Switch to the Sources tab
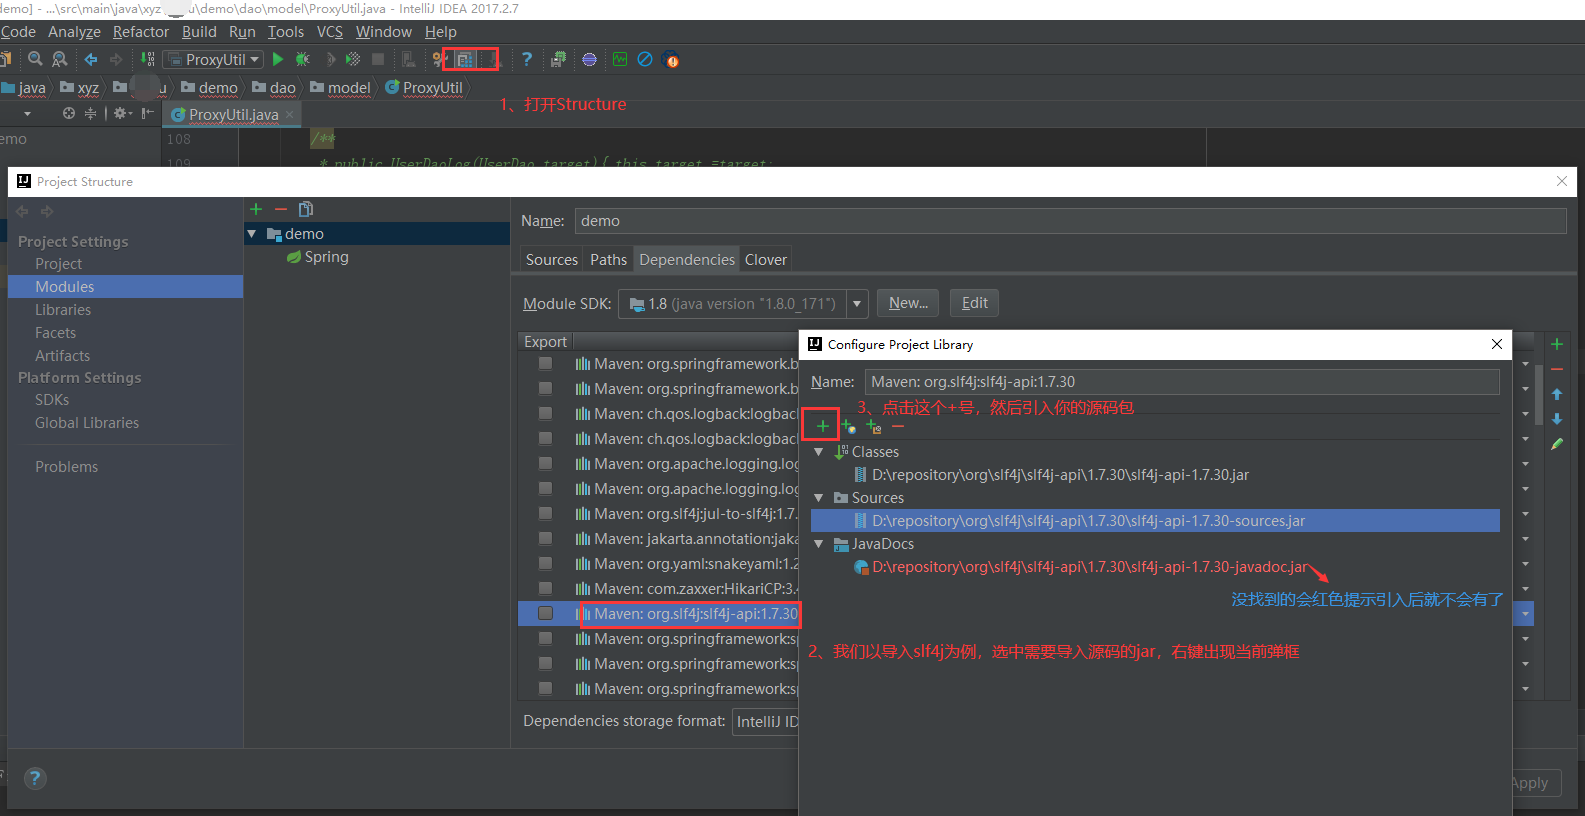This screenshot has width=1585, height=816. pyautogui.click(x=552, y=260)
